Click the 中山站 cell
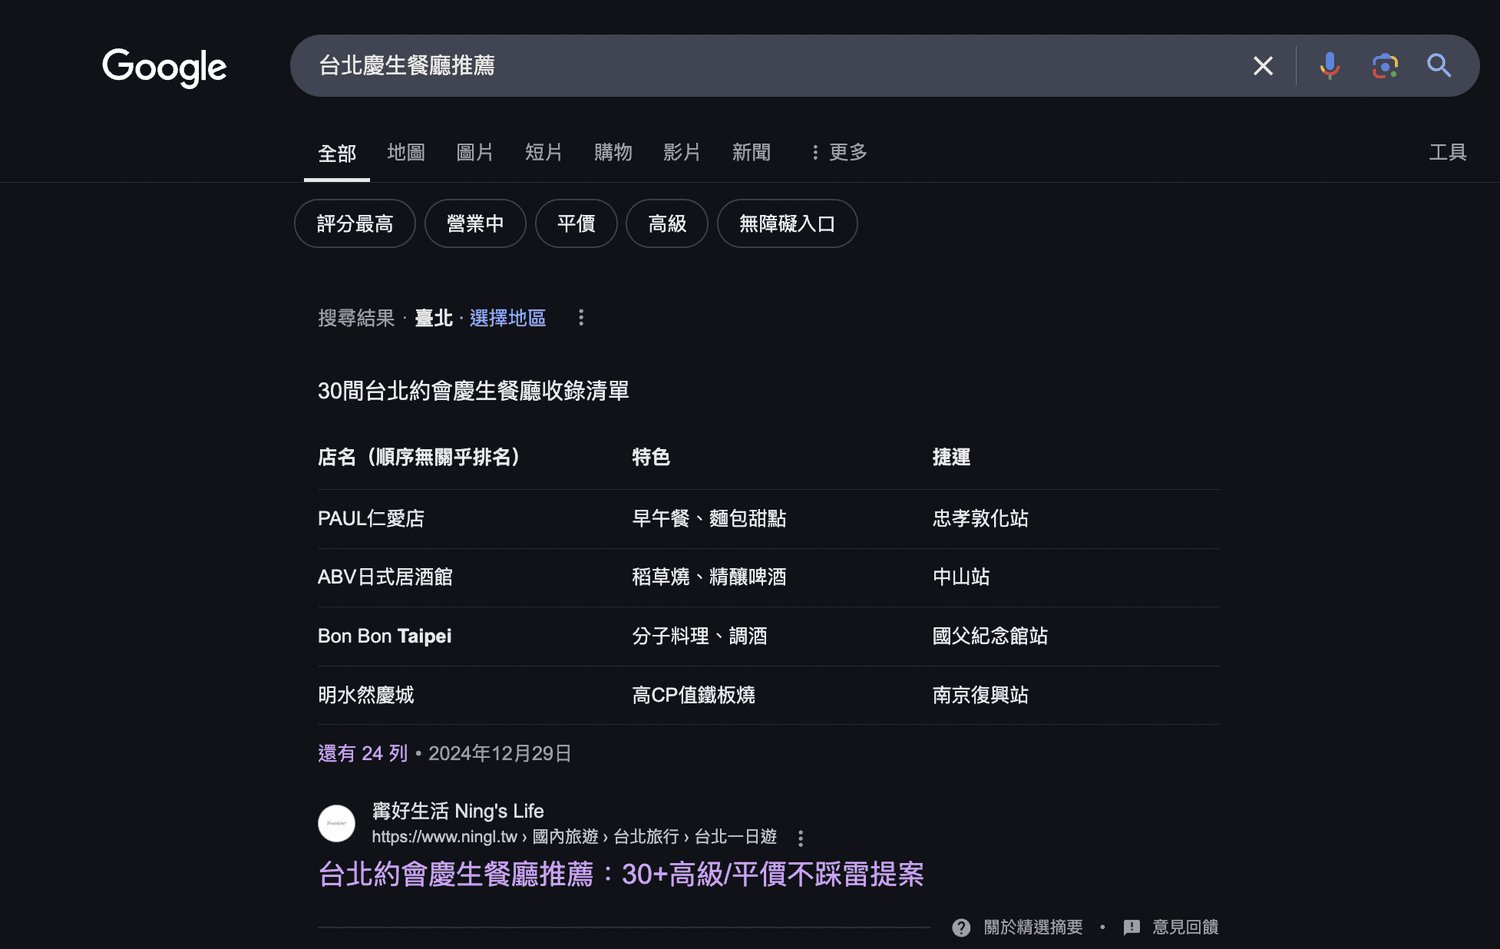The height and width of the screenshot is (949, 1500). pos(962,577)
